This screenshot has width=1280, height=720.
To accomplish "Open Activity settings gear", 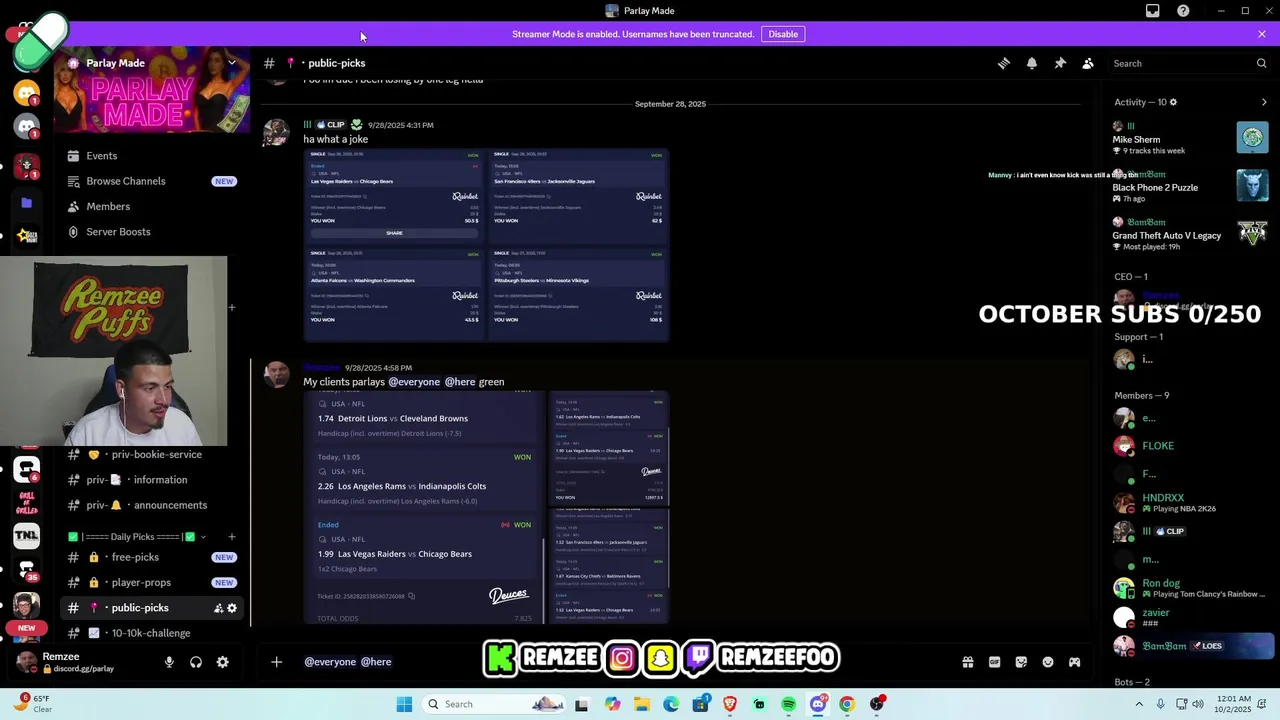I will (x=1173, y=102).
